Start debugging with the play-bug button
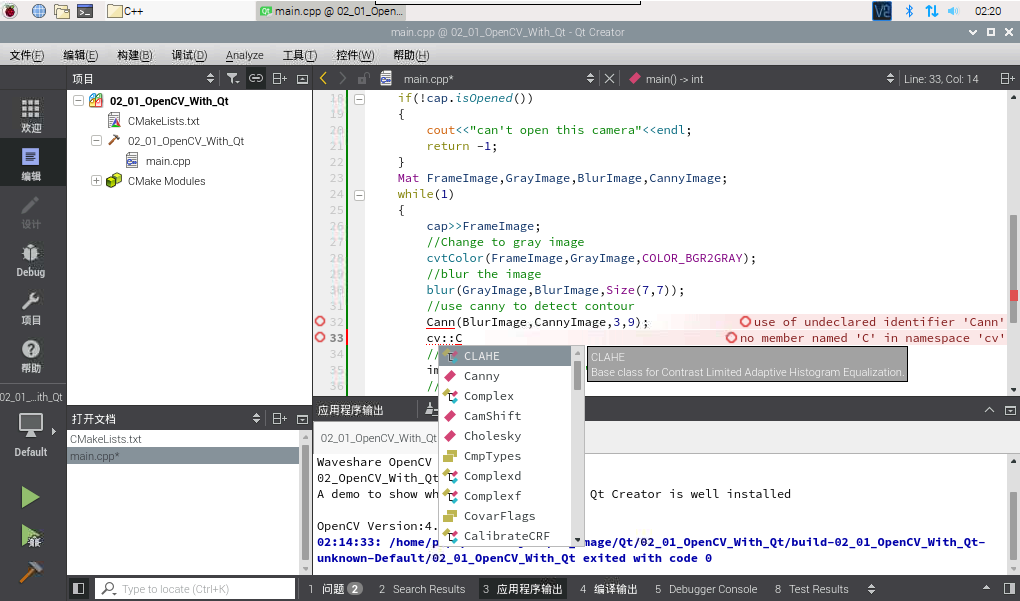 pos(31,536)
